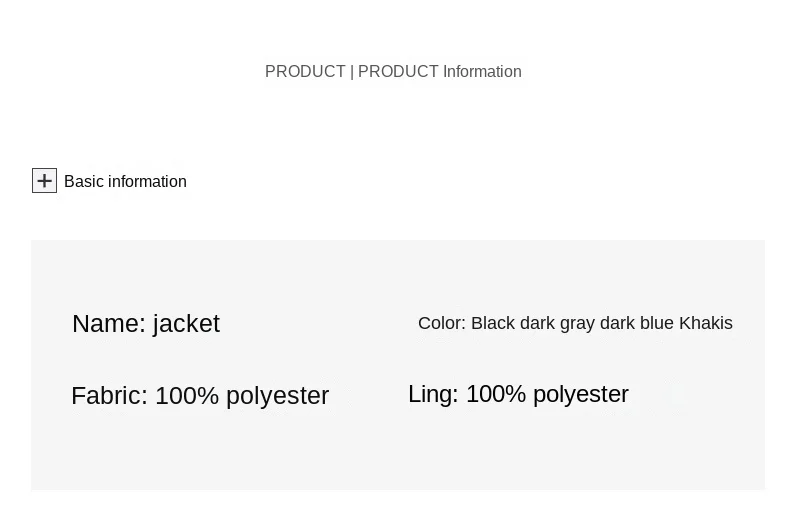Click the "Color:" field label
This screenshot has width=790, height=509.
click(x=442, y=323)
